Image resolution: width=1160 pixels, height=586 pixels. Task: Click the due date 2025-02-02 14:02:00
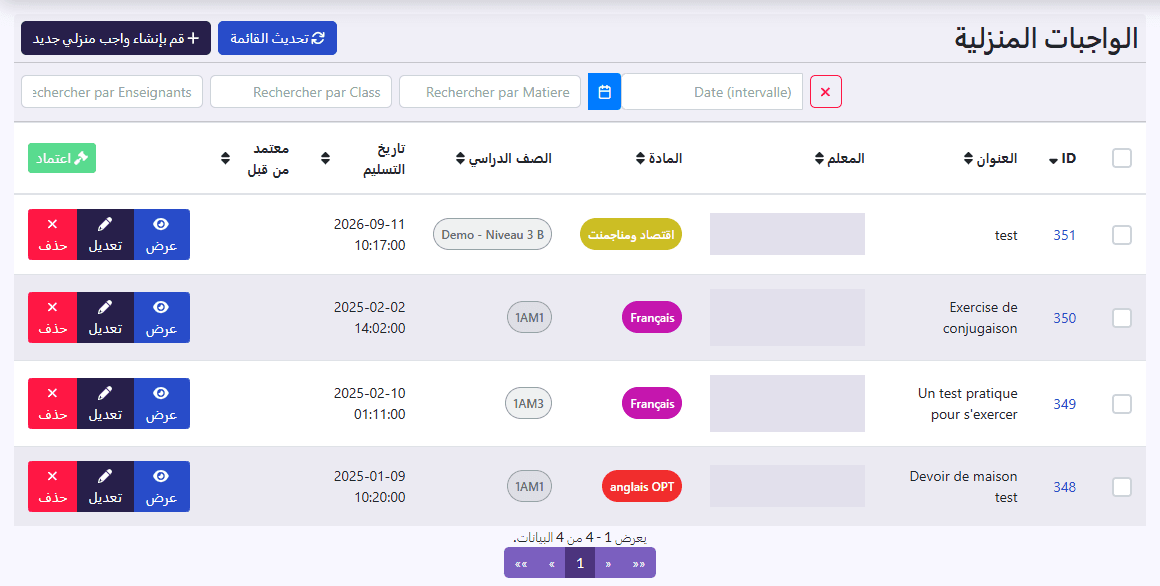point(369,317)
